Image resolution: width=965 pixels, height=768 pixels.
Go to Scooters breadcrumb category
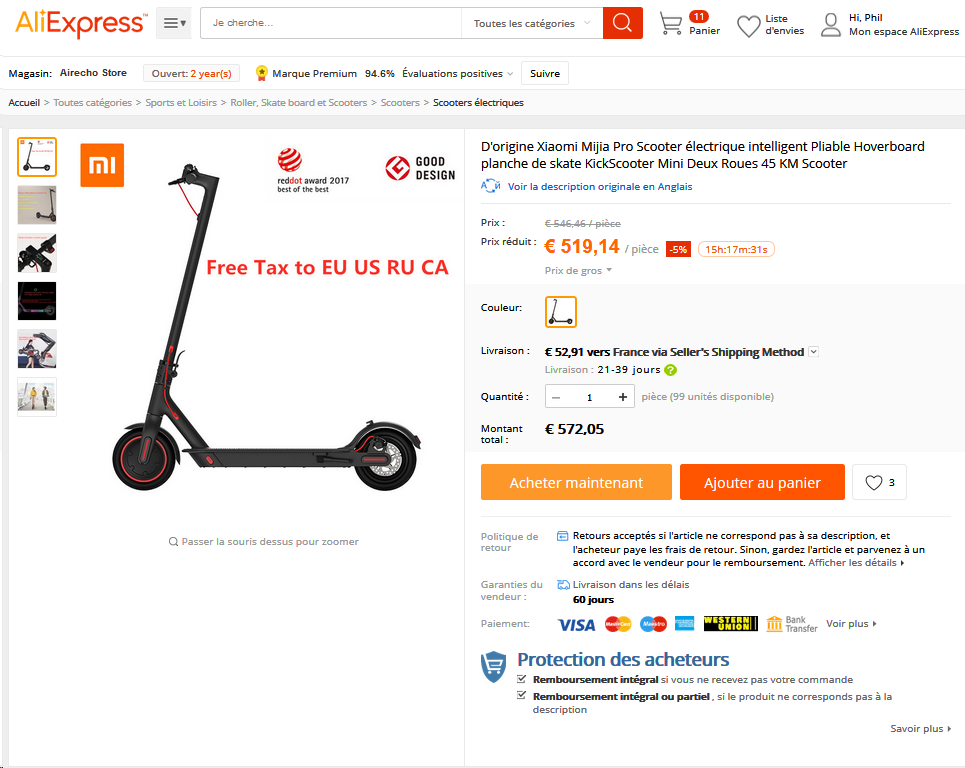pos(400,103)
